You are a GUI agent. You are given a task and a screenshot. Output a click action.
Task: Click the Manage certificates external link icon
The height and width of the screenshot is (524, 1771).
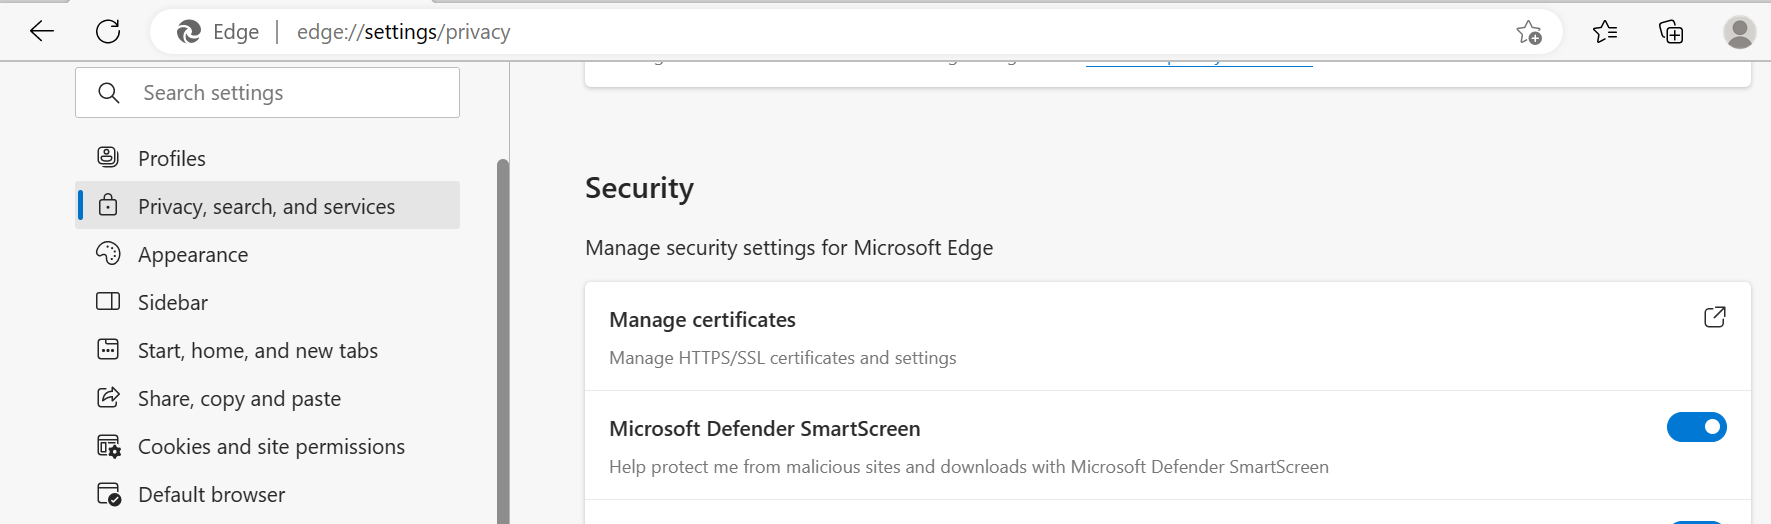pos(1714,318)
